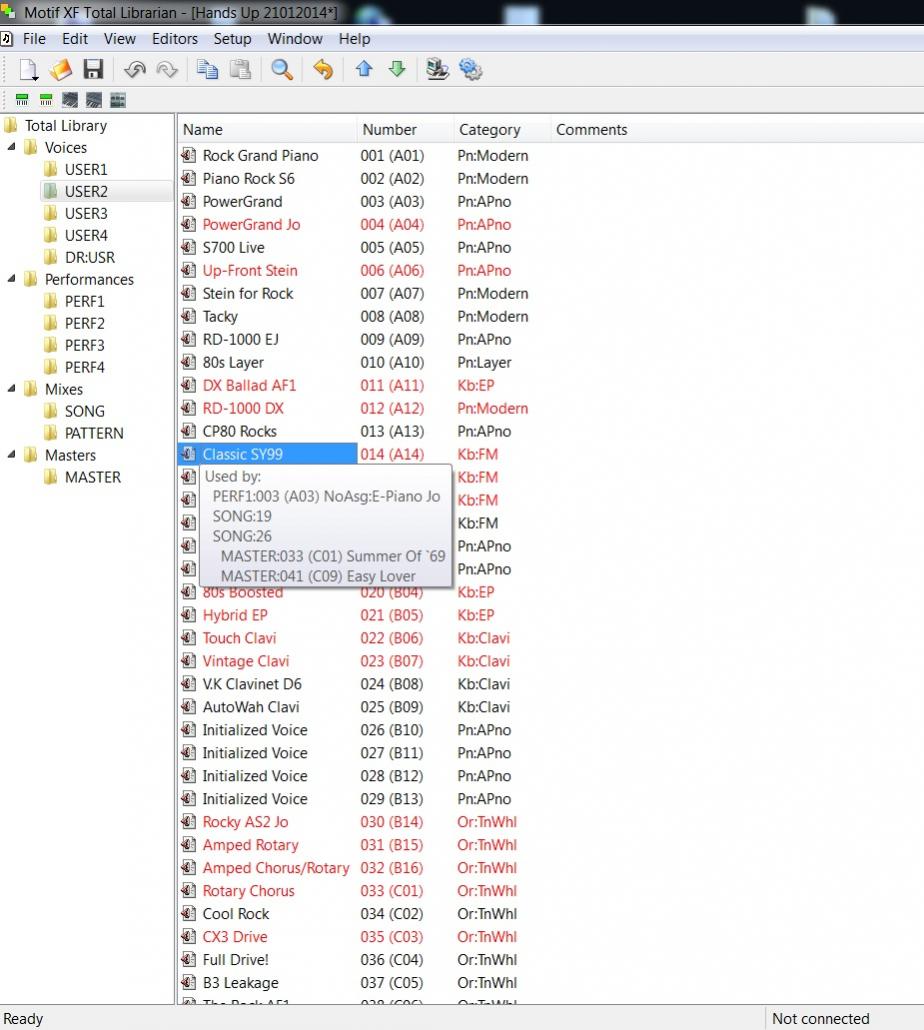The height and width of the screenshot is (1030, 924).
Task: Select the V.K Clavinet D6 voice
Action: click(252, 684)
